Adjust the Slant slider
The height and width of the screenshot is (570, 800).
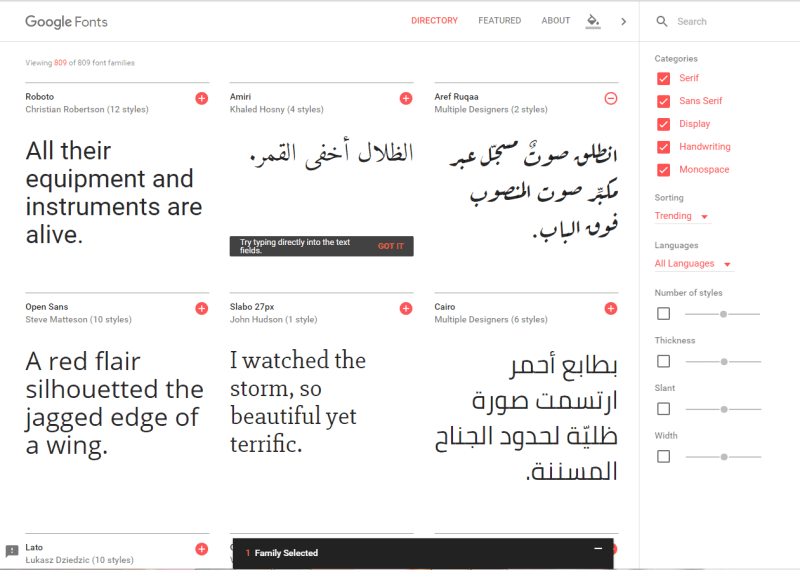point(723,409)
